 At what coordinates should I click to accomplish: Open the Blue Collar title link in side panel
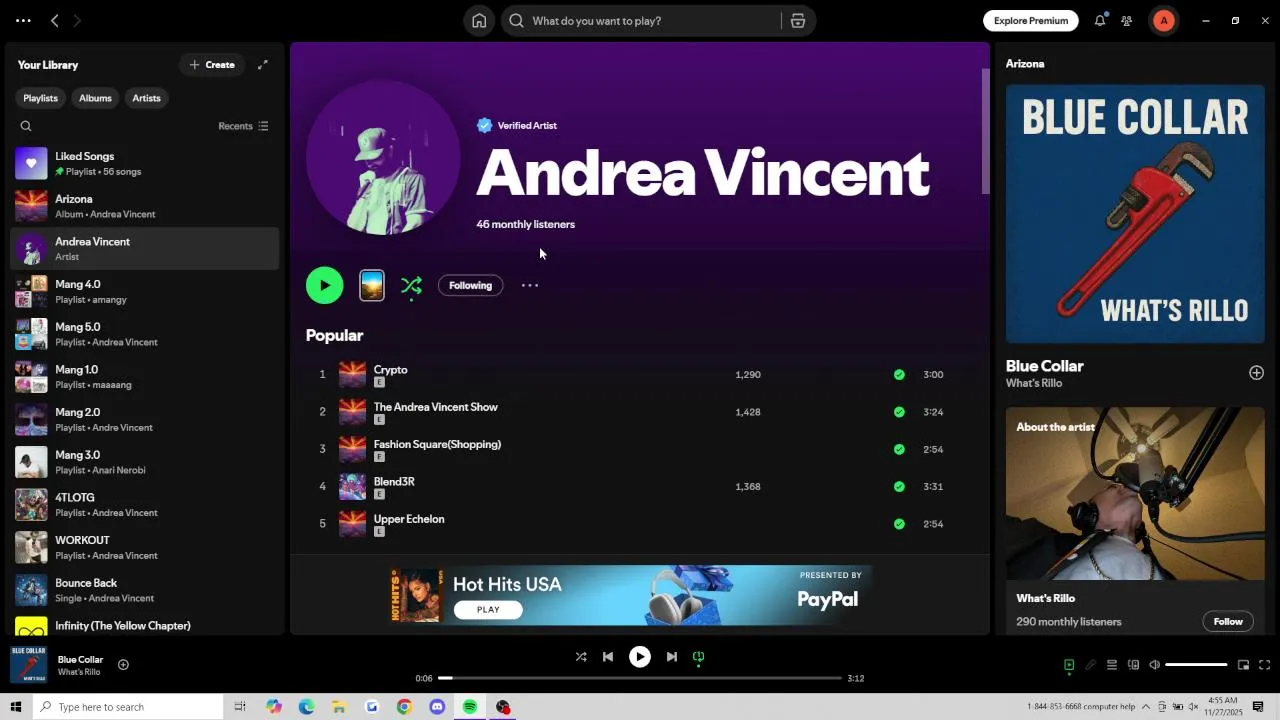(1045, 366)
